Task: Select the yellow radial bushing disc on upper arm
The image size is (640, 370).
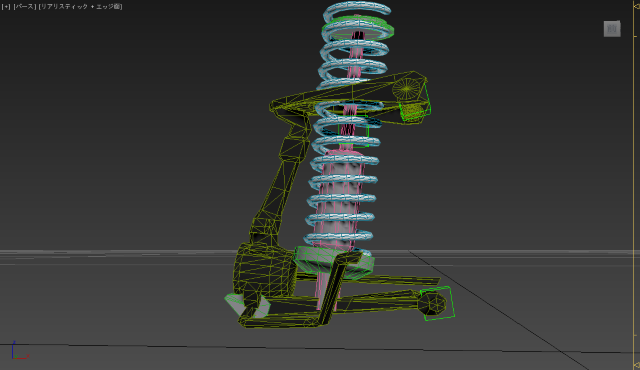Action: 407,89
